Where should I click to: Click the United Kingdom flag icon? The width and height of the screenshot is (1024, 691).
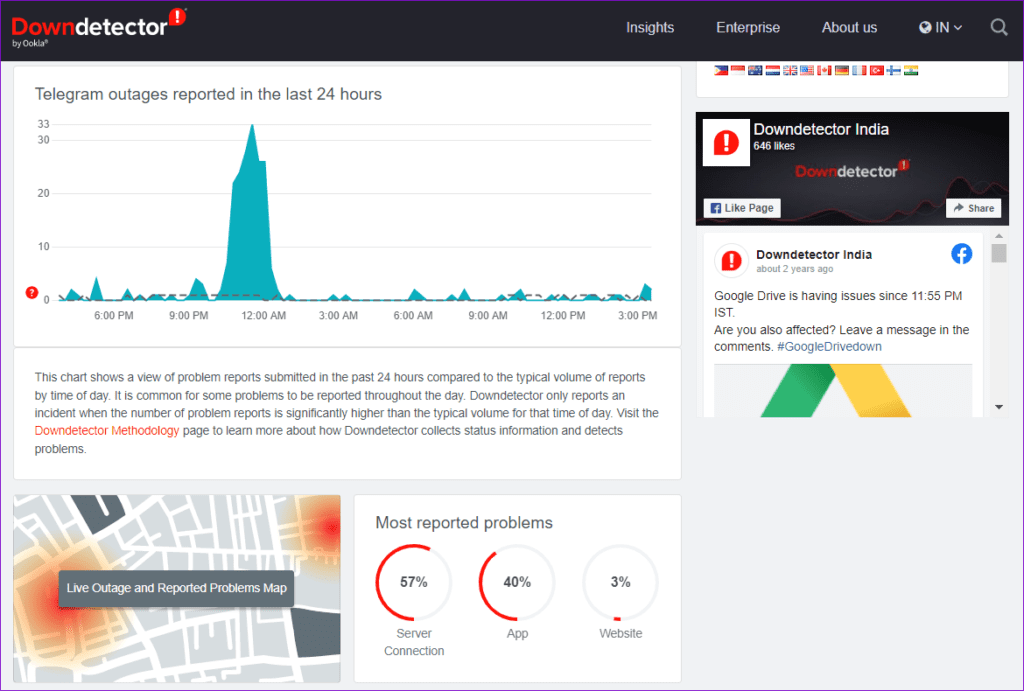(x=789, y=70)
